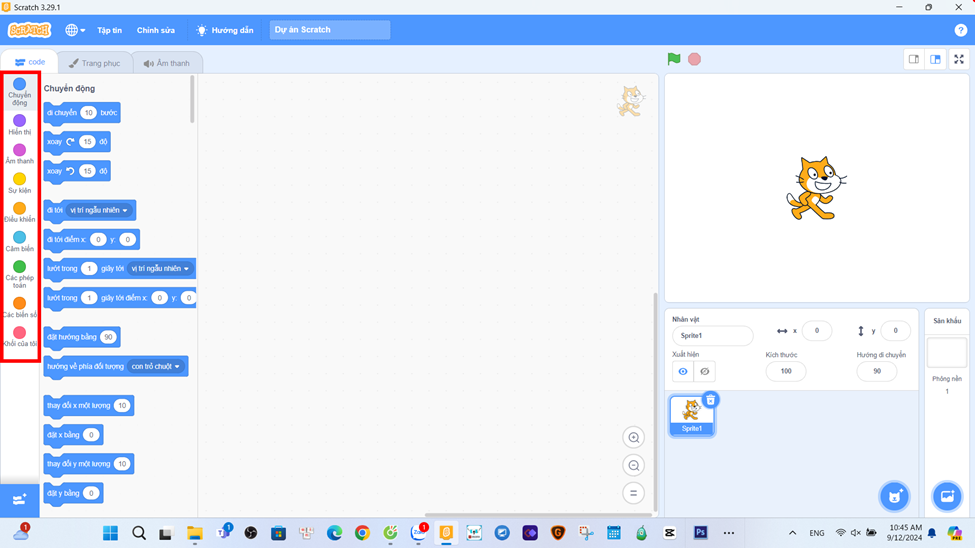Open dropdown in lướt trong giây tới block
This screenshot has height=548, width=975.
(x=160, y=269)
